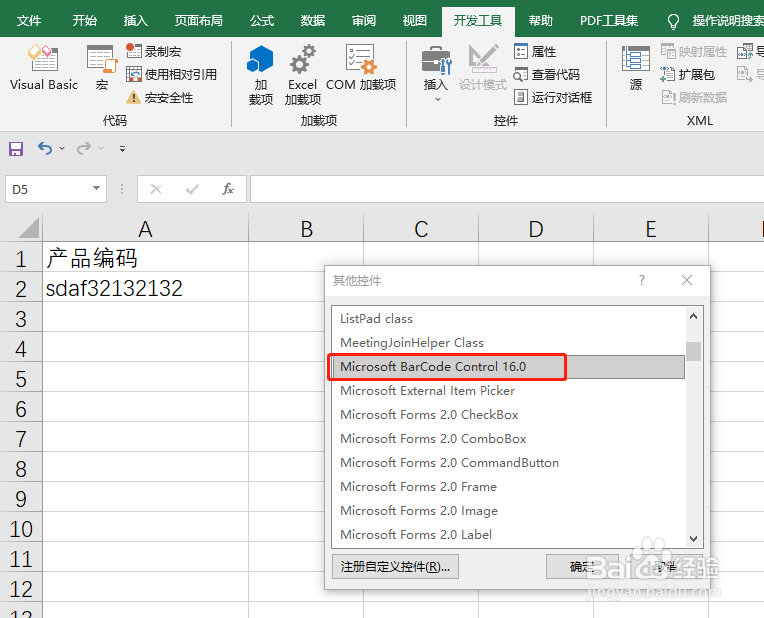Click Register Custom Control (注册自定义控件)
This screenshot has height=618, width=764.
click(x=395, y=566)
